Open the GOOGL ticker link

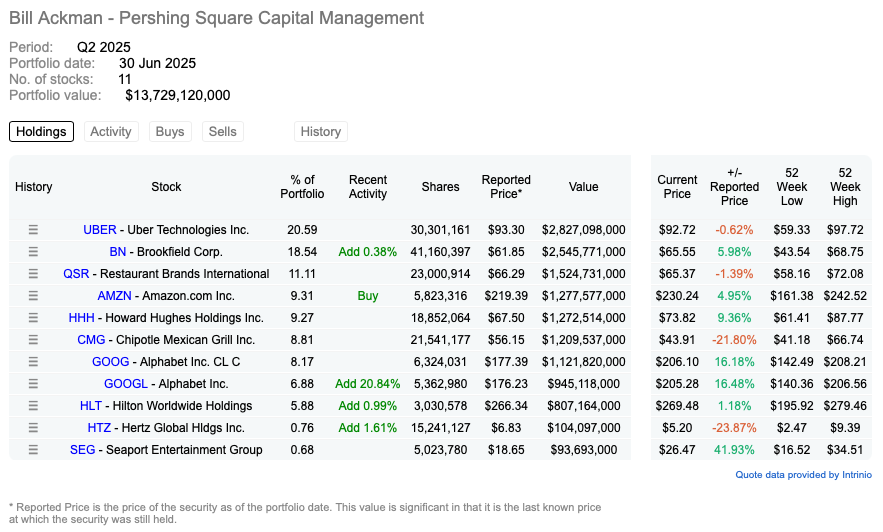click(126, 383)
